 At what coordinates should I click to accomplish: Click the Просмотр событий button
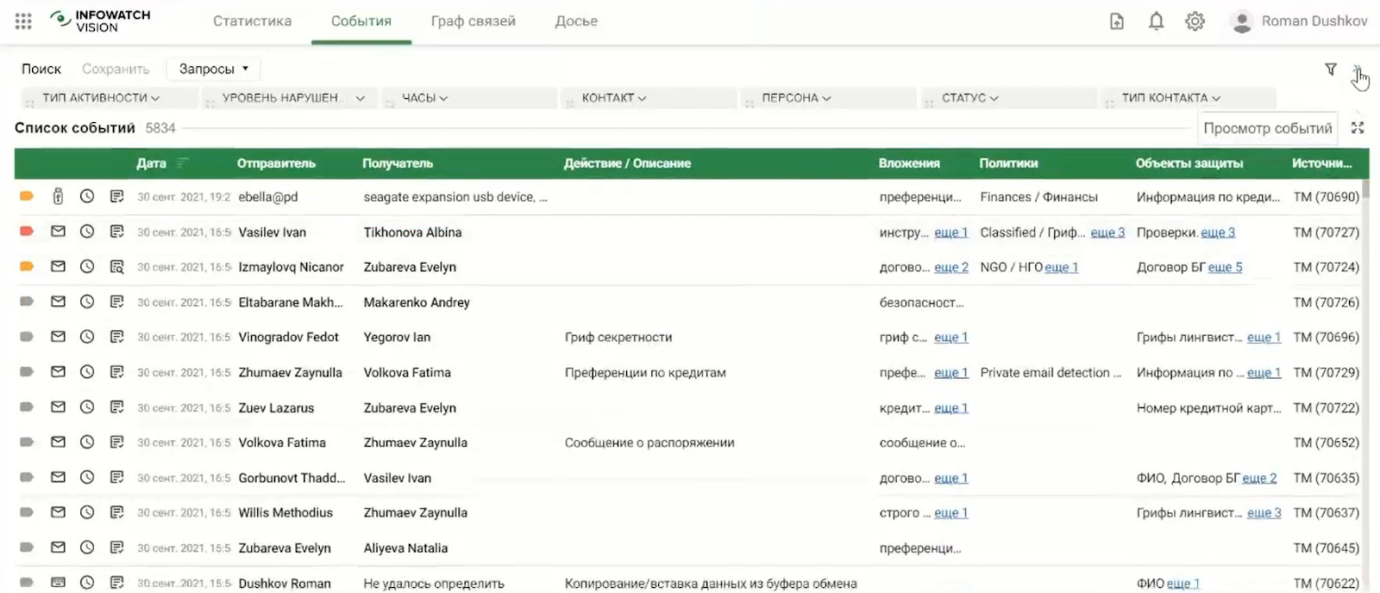point(1268,128)
